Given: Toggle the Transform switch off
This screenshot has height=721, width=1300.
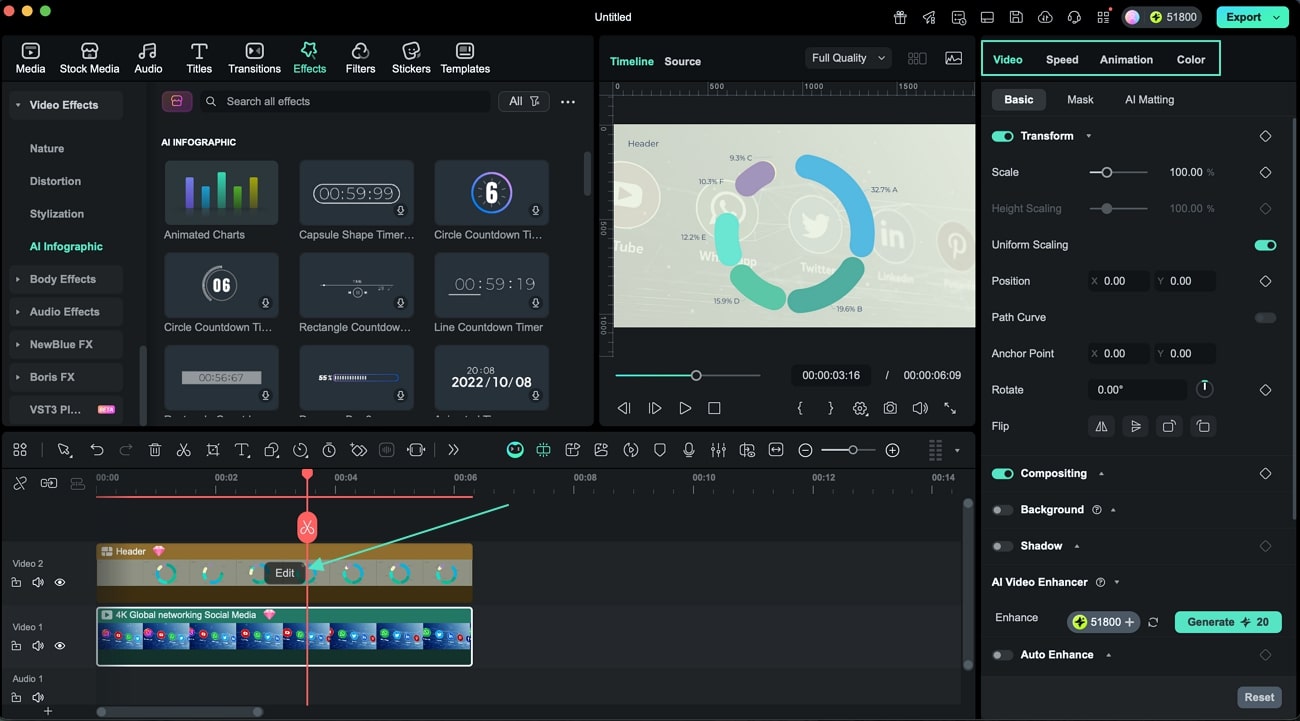Looking at the screenshot, I should (1002, 136).
